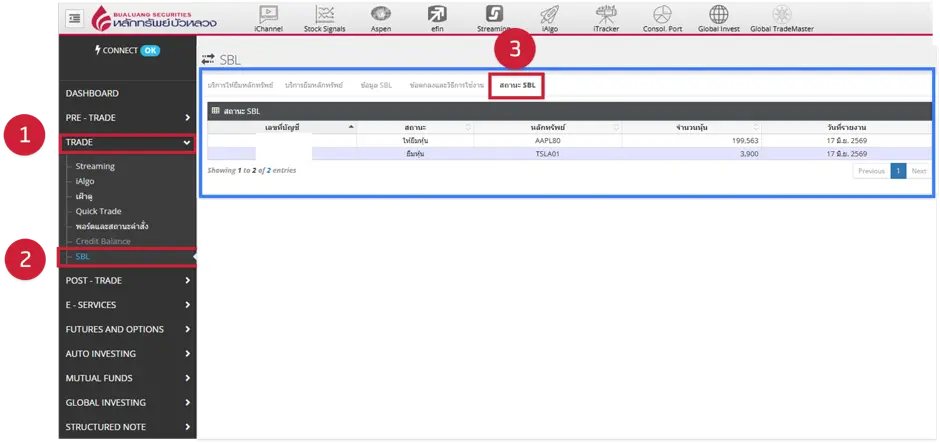Expand the FUTURES AND OPTIONS menu
This screenshot has width=940, height=444.
128,329
